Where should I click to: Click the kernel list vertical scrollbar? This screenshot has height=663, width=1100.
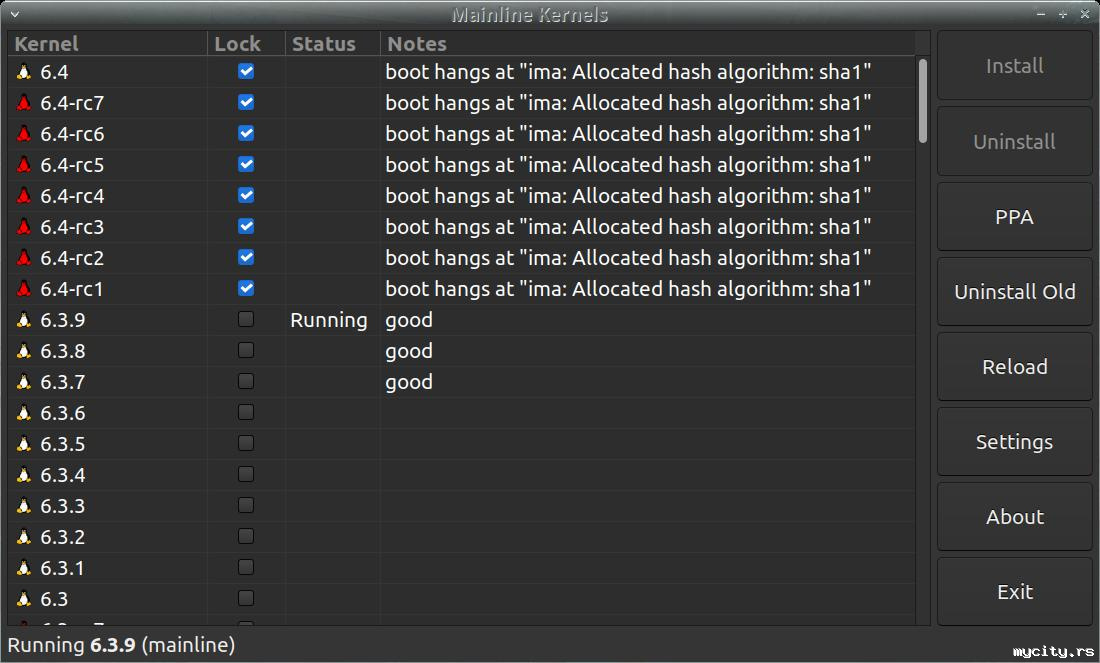tap(922, 100)
